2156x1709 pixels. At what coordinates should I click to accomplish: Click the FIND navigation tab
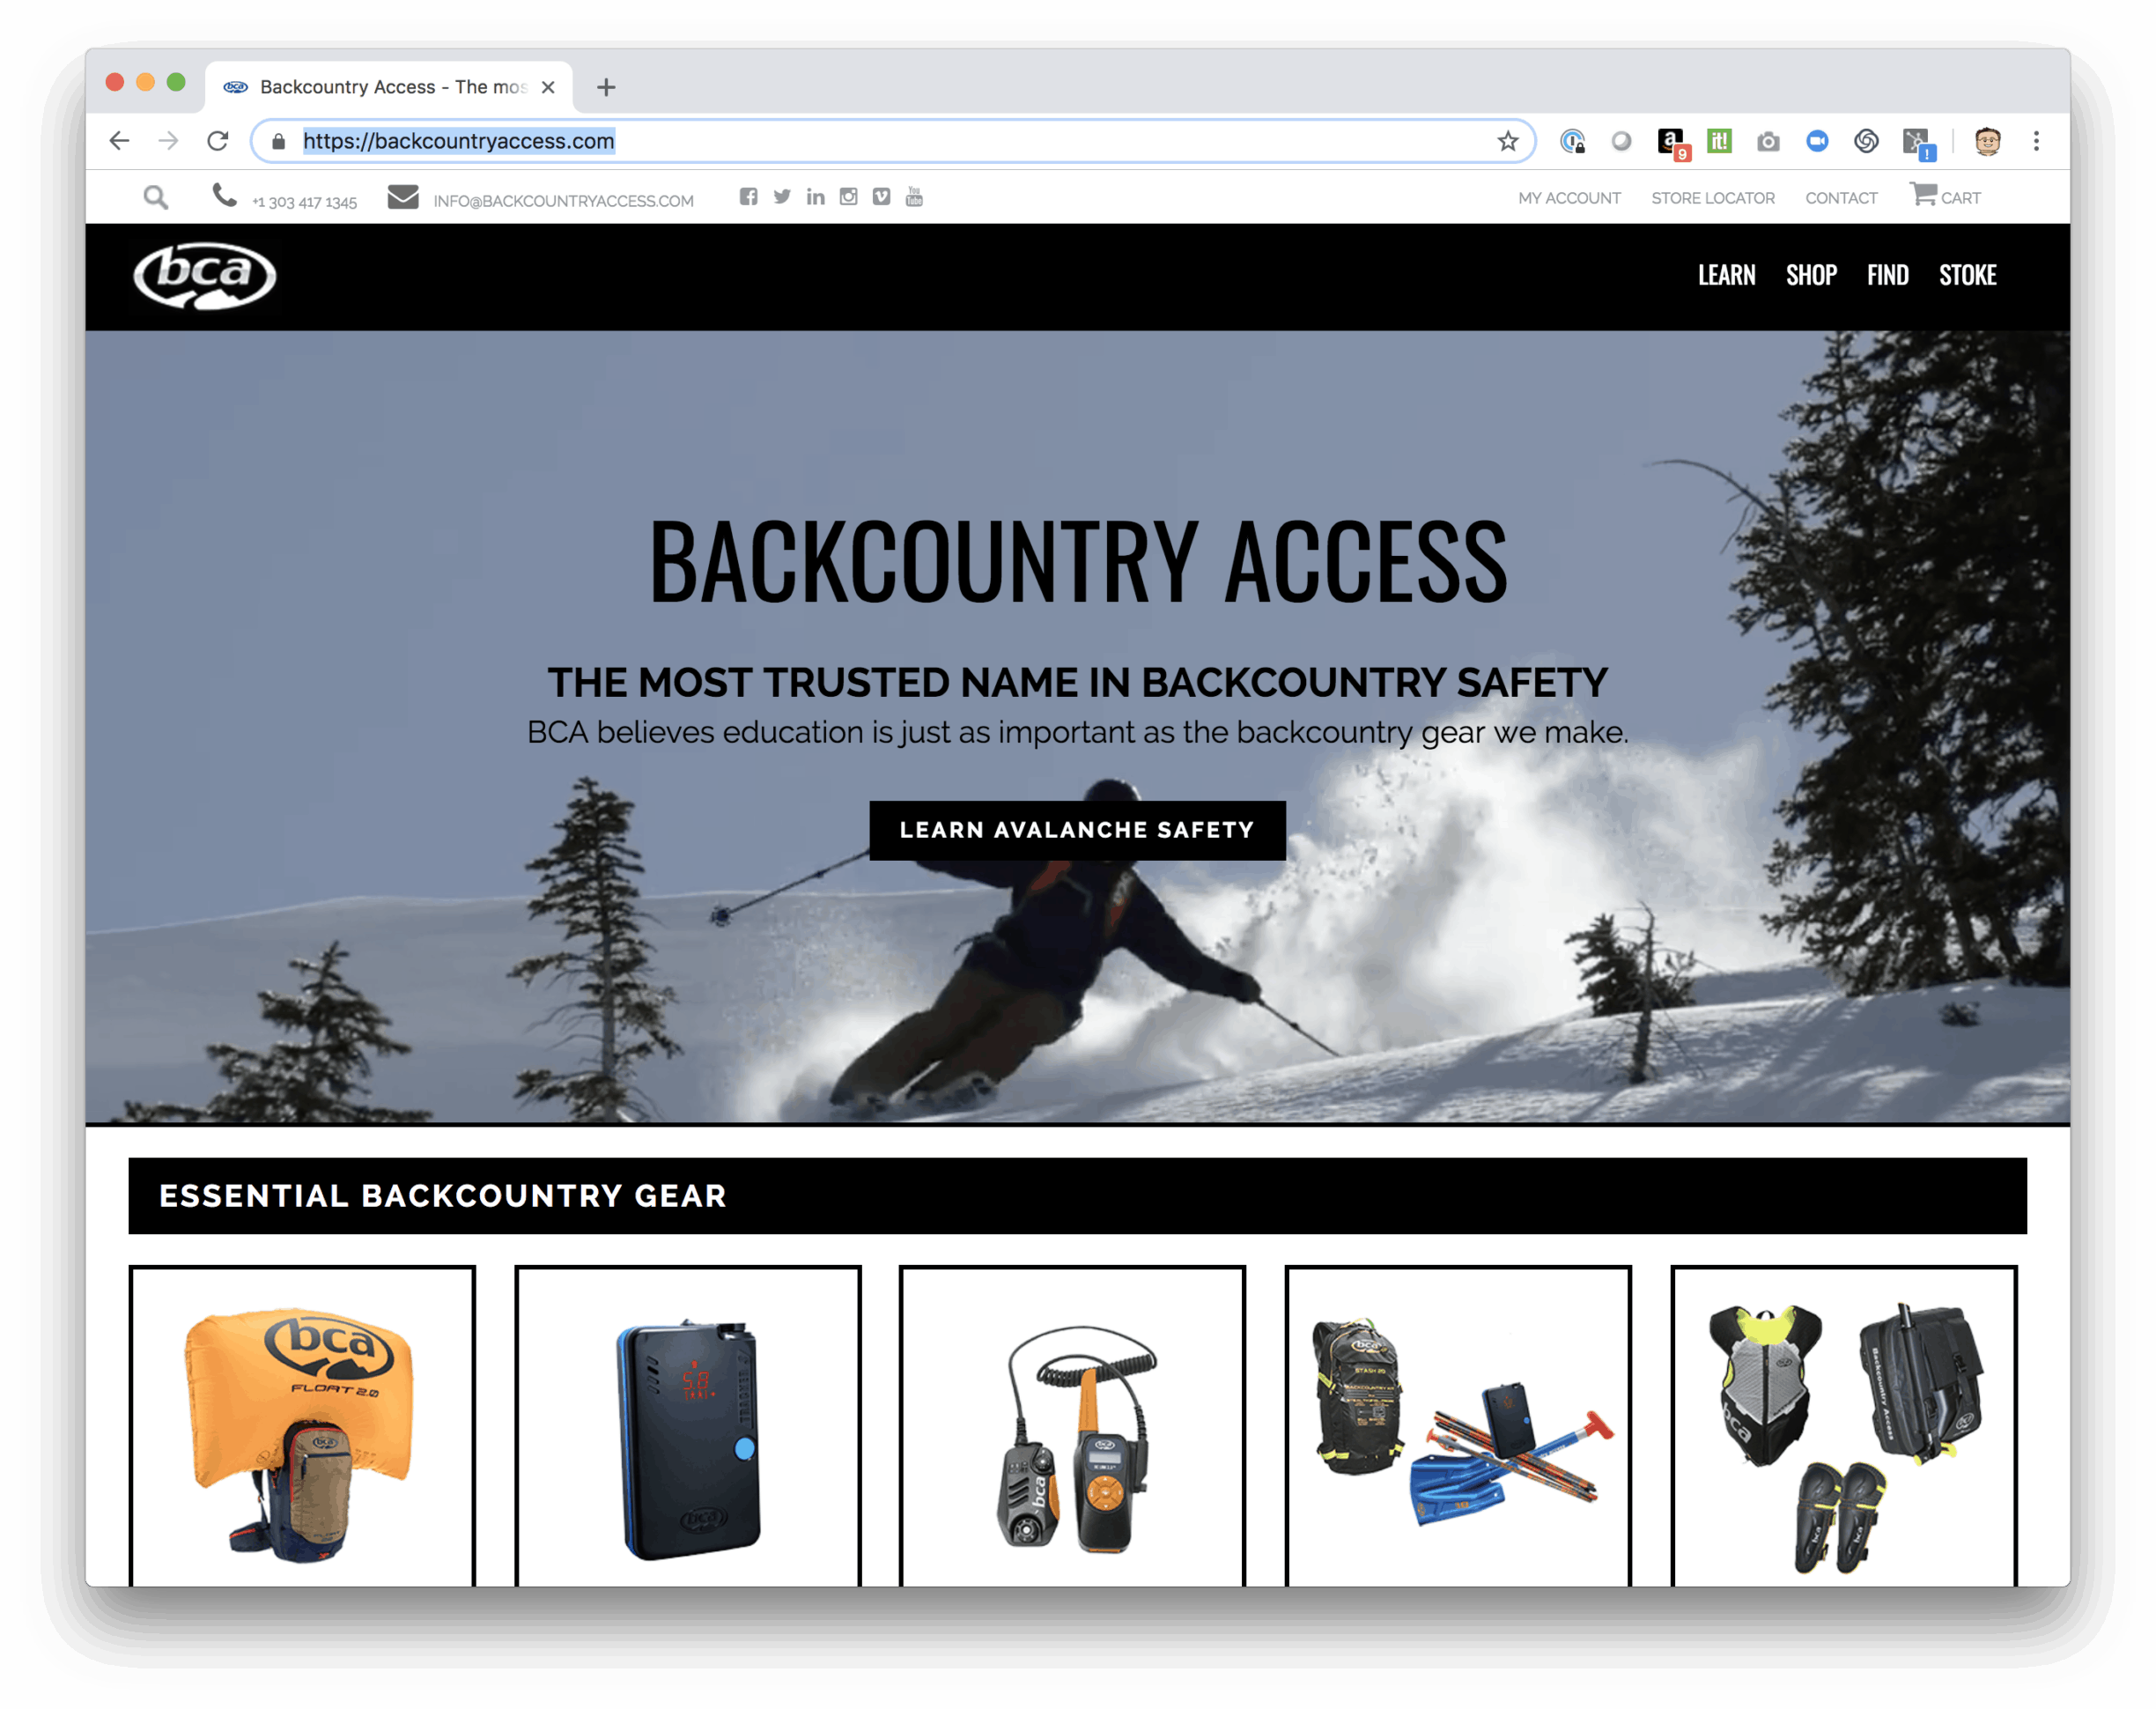click(x=1888, y=273)
